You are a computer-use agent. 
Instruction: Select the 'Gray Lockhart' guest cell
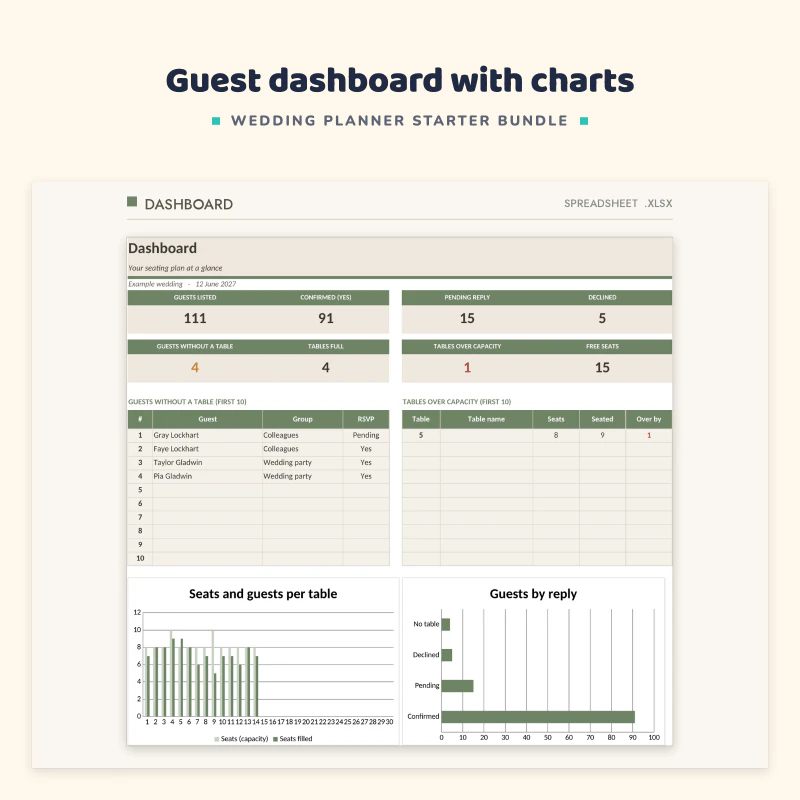(x=207, y=435)
